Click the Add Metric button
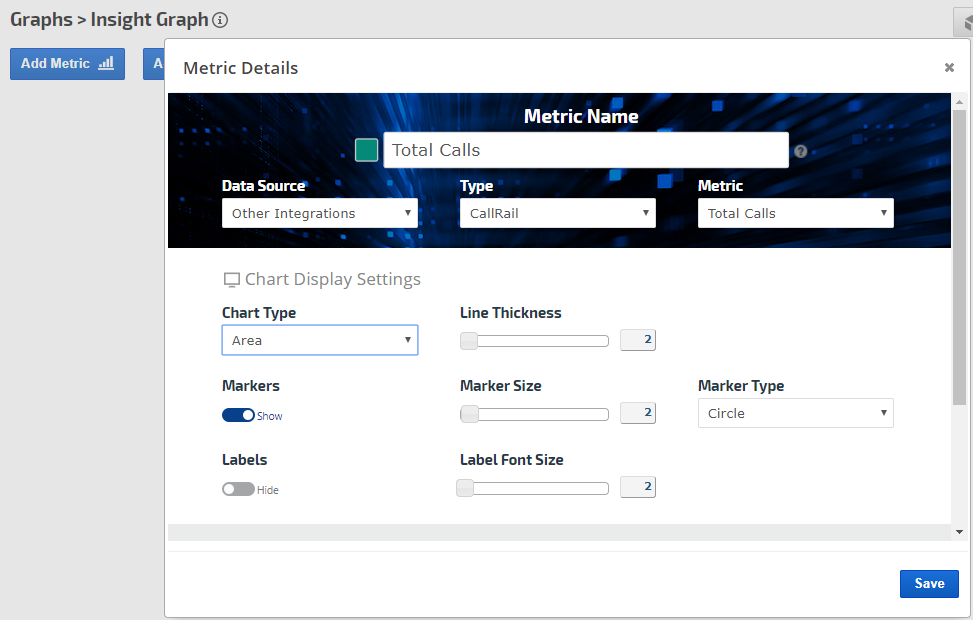 (x=67, y=63)
